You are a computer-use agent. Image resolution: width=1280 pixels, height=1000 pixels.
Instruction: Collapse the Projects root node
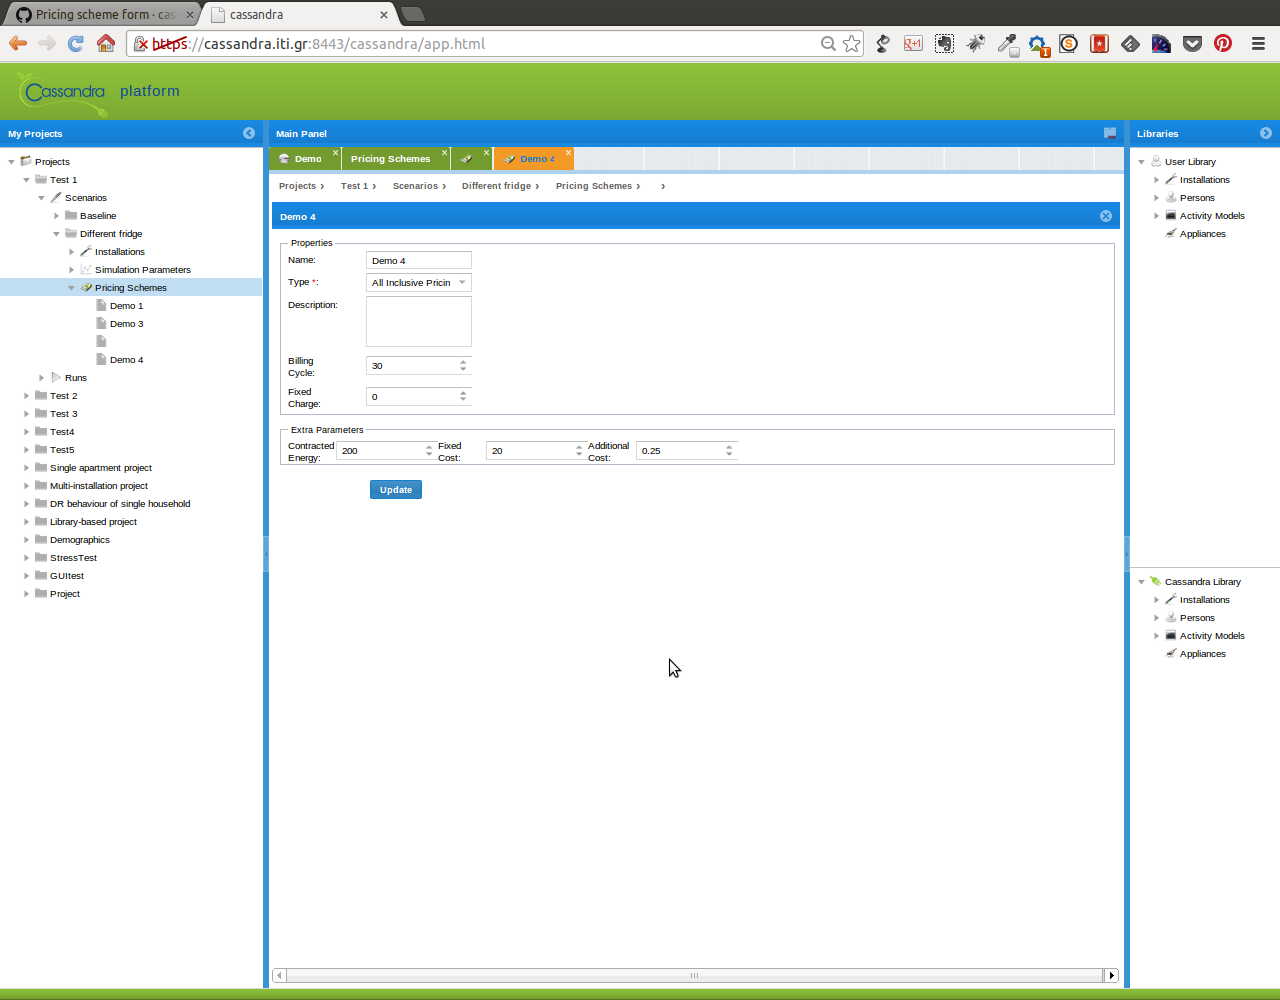11,162
